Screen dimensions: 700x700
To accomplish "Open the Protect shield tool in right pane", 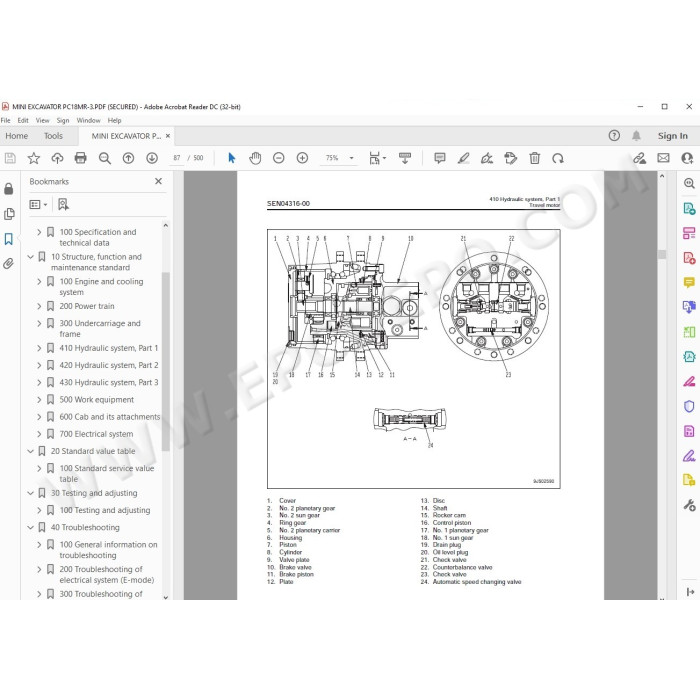I will click(689, 406).
